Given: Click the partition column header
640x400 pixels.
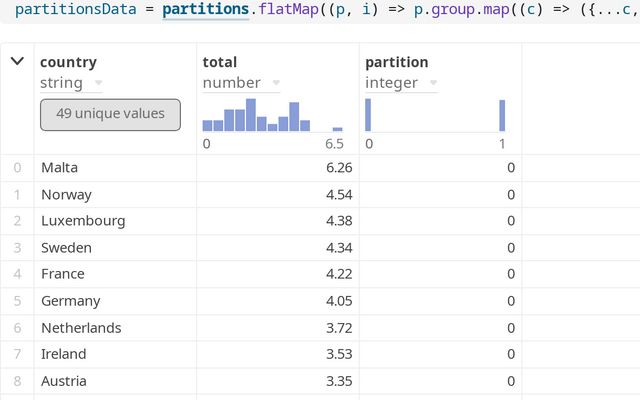Looking at the screenshot, I should point(396,62).
